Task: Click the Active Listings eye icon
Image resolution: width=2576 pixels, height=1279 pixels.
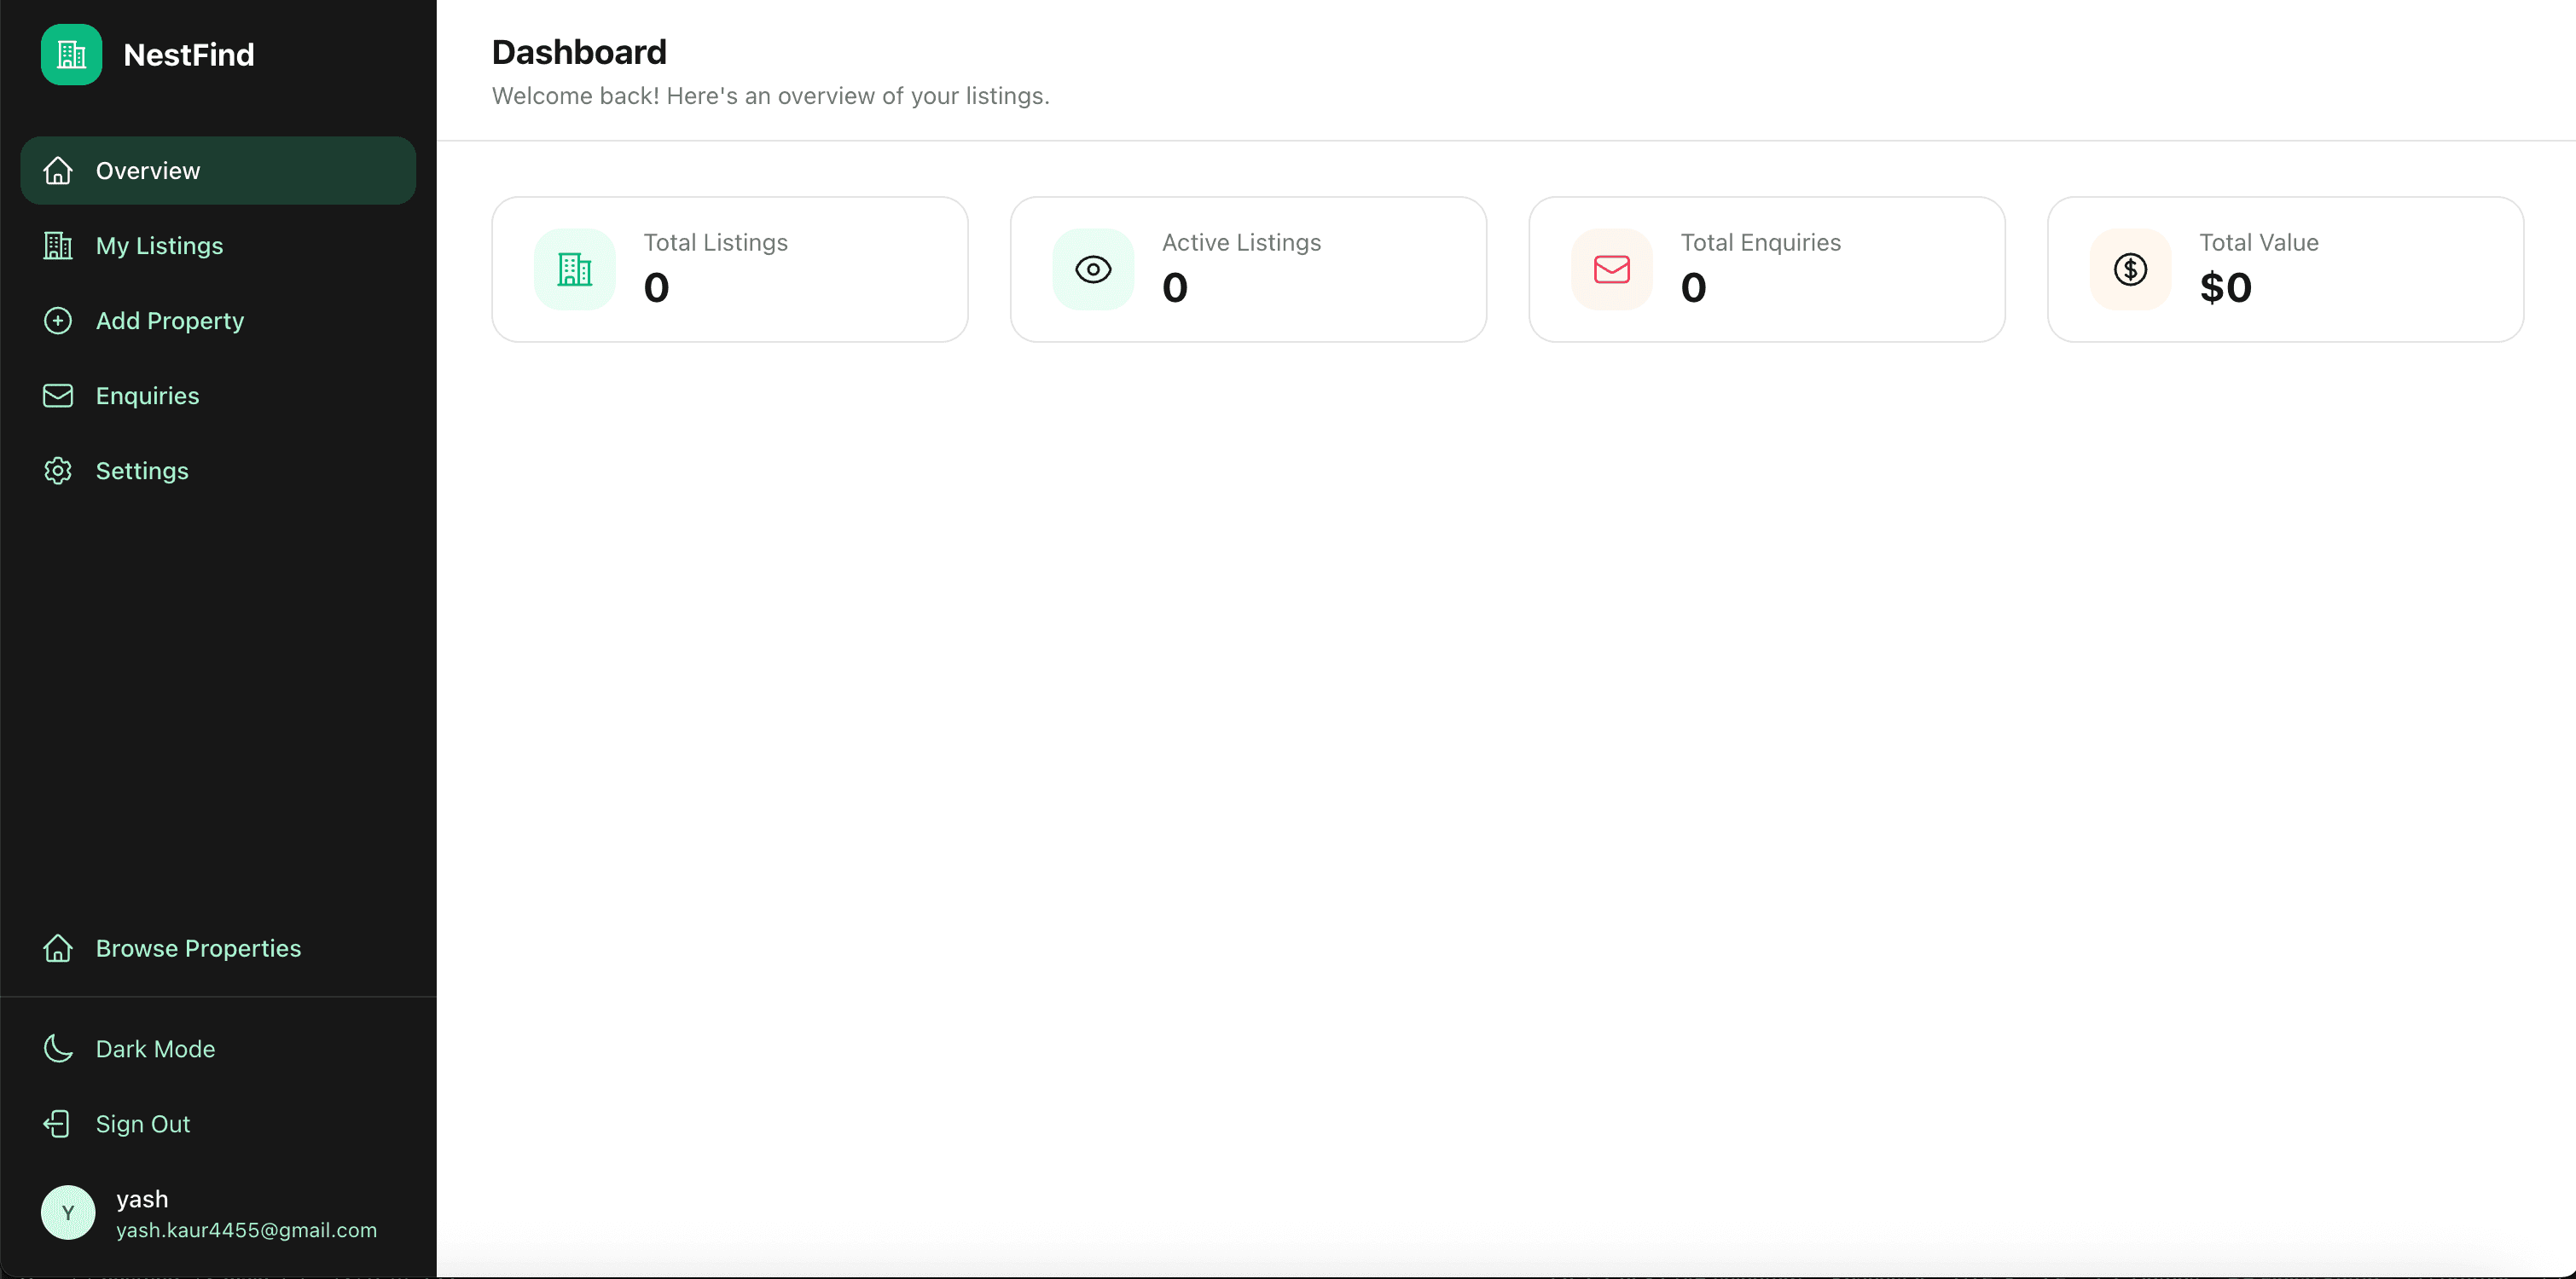Action: [x=1092, y=269]
